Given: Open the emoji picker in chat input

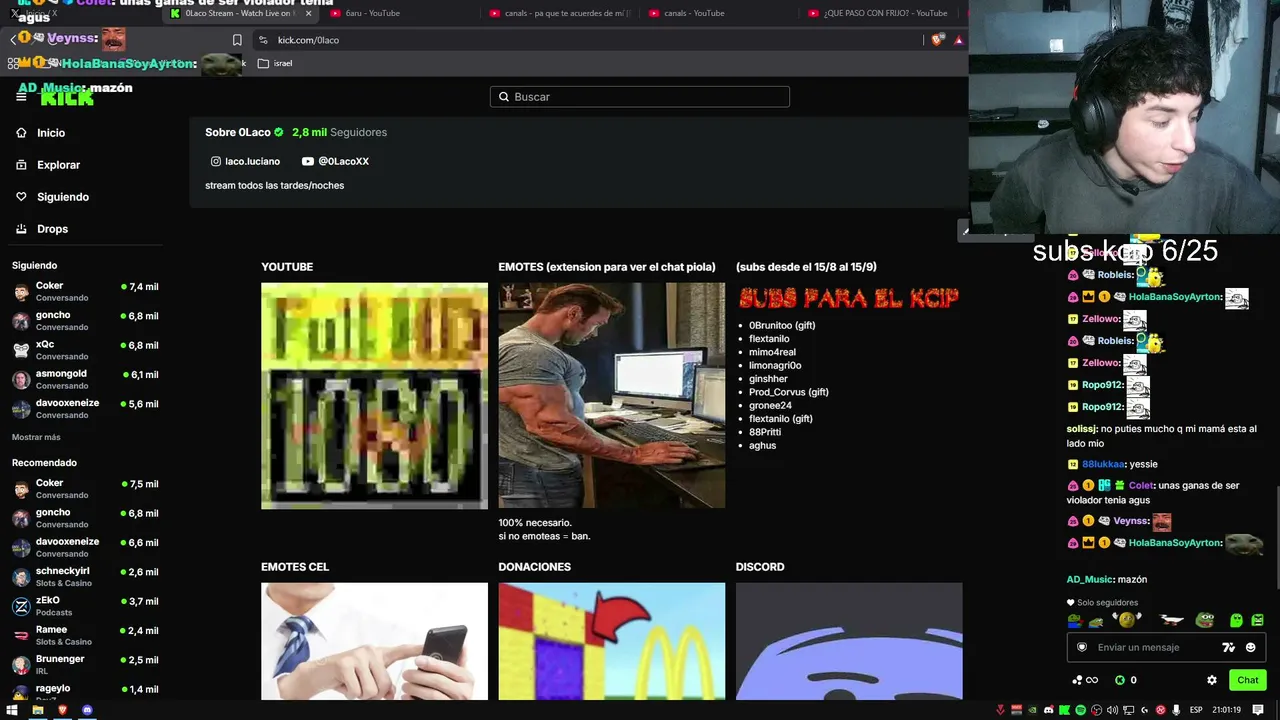Looking at the screenshot, I should (1250, 647).
